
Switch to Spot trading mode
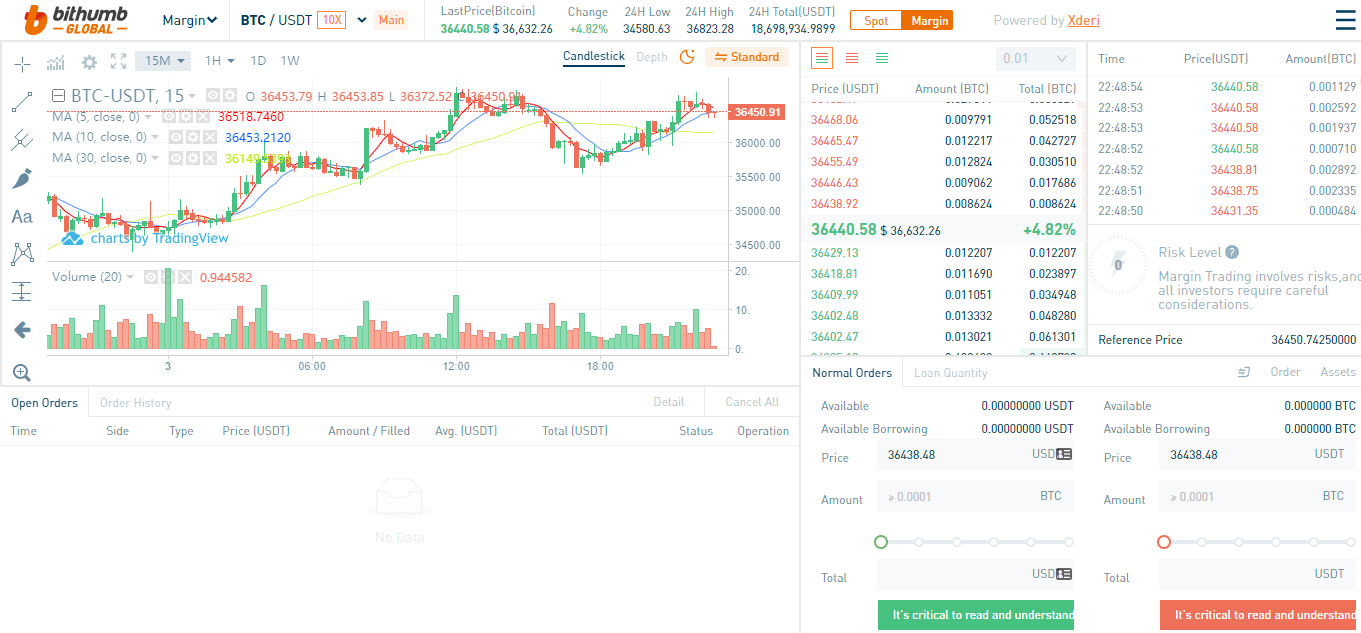(x=875, y=20)
